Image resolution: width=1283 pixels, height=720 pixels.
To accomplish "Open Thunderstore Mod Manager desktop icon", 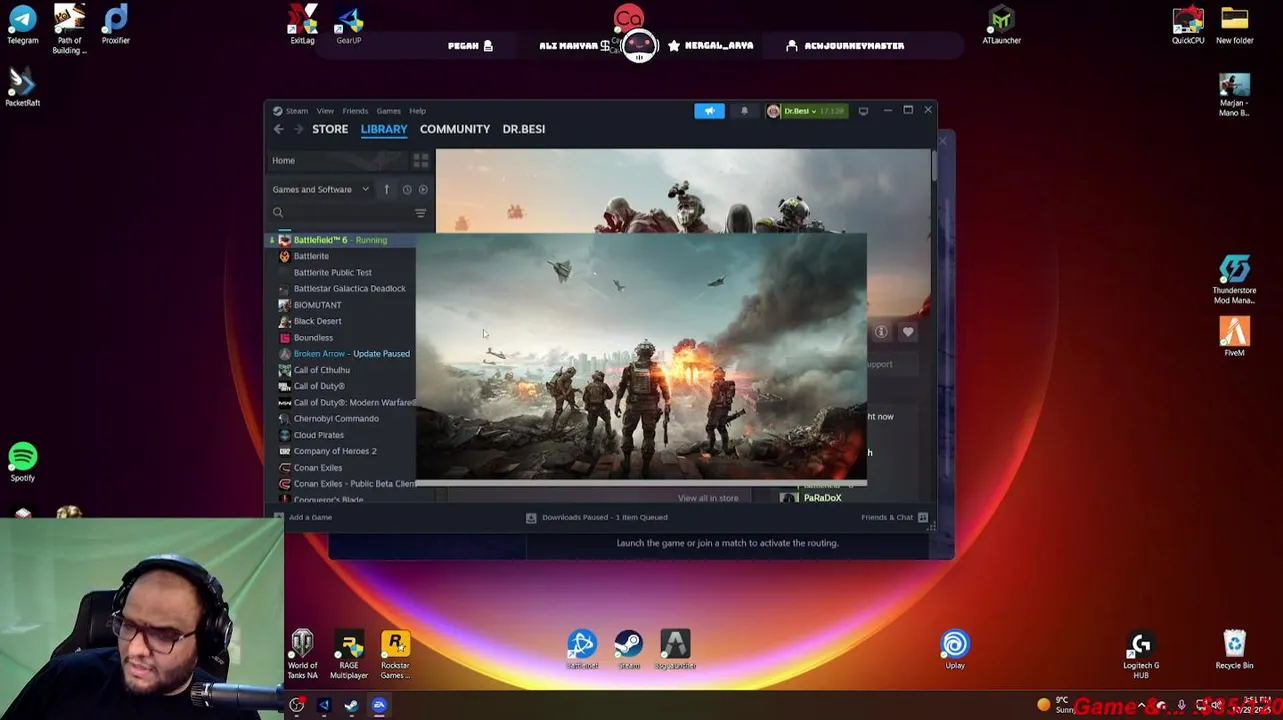I will tap(1234, 280).
